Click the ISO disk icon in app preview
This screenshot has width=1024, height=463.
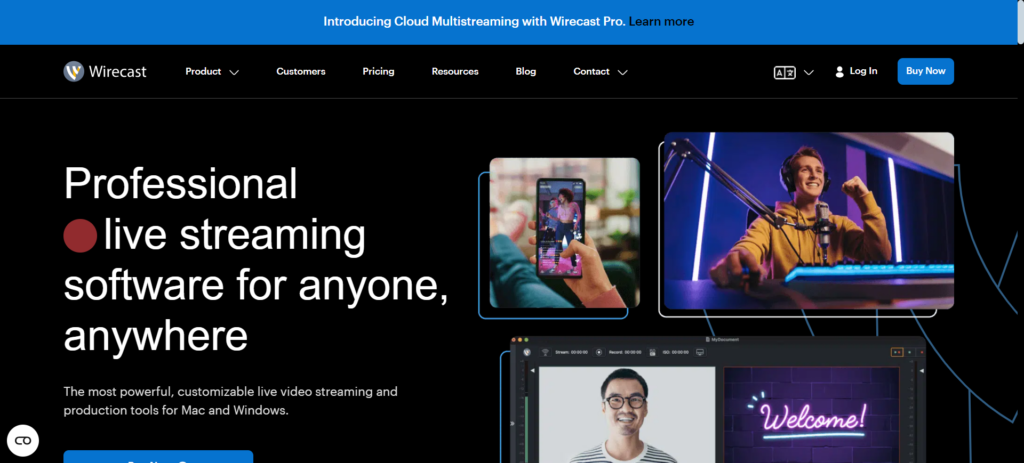tap(651, 352)
